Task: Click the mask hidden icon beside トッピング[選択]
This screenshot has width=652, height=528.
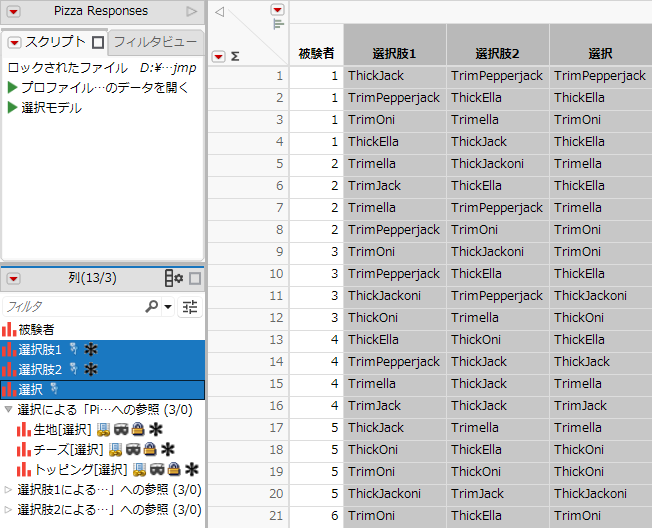Action: (157, 469)
